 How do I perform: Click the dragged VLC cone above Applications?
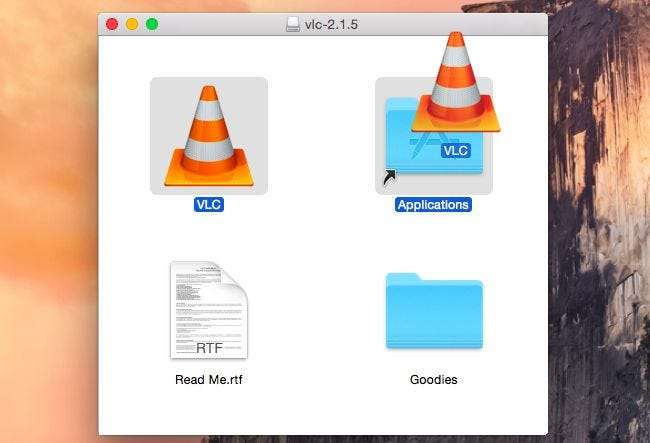[x=455, y=85]
